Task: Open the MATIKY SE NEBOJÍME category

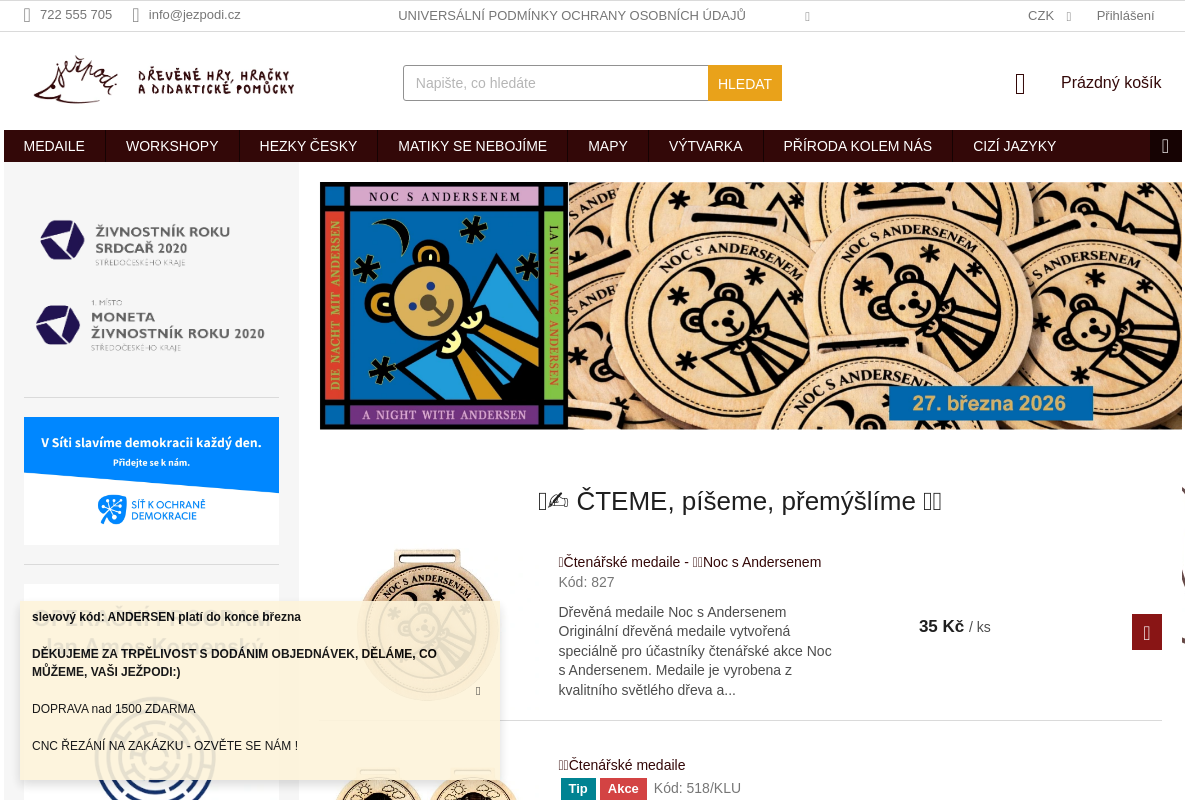Action: pyautogui.click(x=472, y=146)
